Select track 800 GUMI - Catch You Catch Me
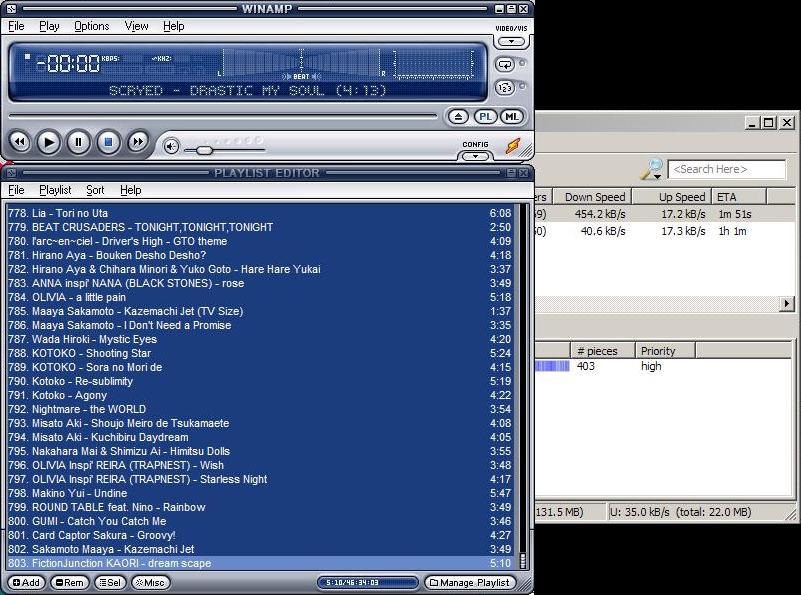Image resolution: width=801 pixels, height=595 pixels. coord(260,521)
